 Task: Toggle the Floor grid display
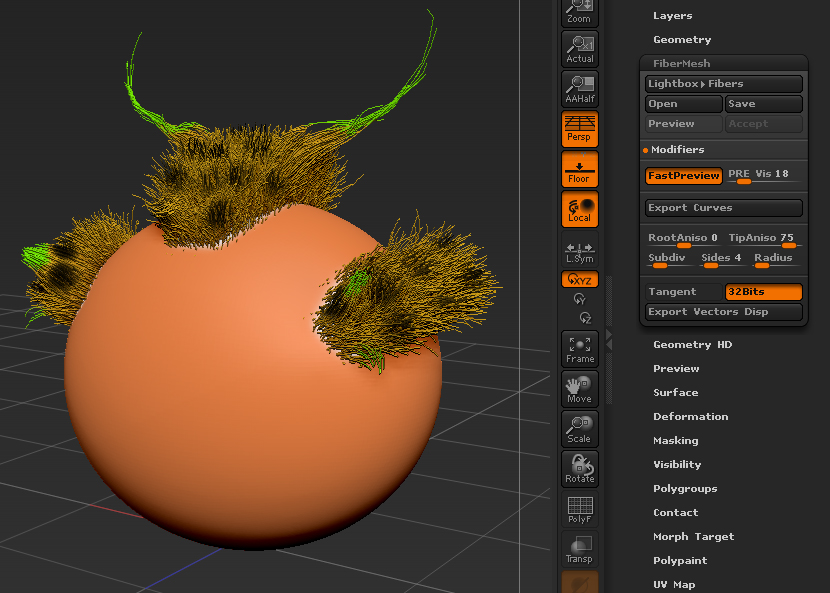click(x=579, y=169)
